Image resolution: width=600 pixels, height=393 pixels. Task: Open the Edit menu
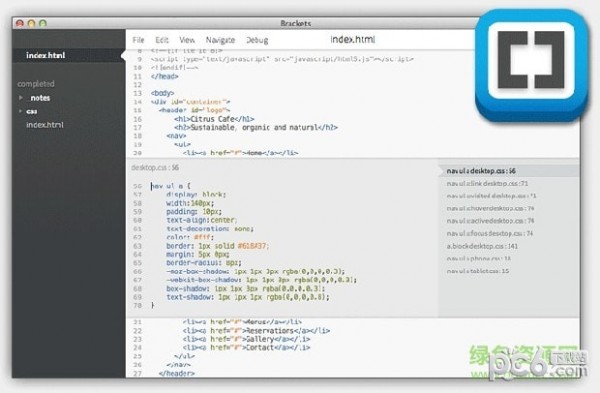162,40
